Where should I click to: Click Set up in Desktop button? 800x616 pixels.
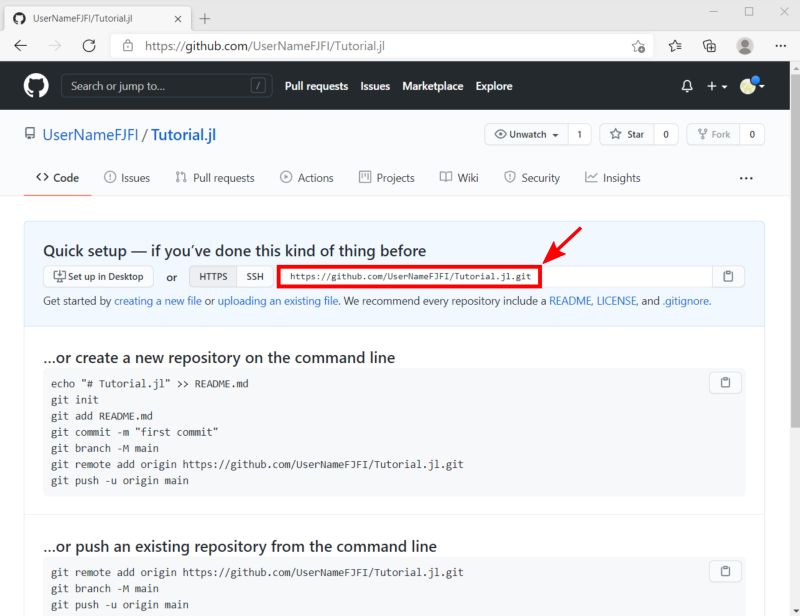[98, 276]
